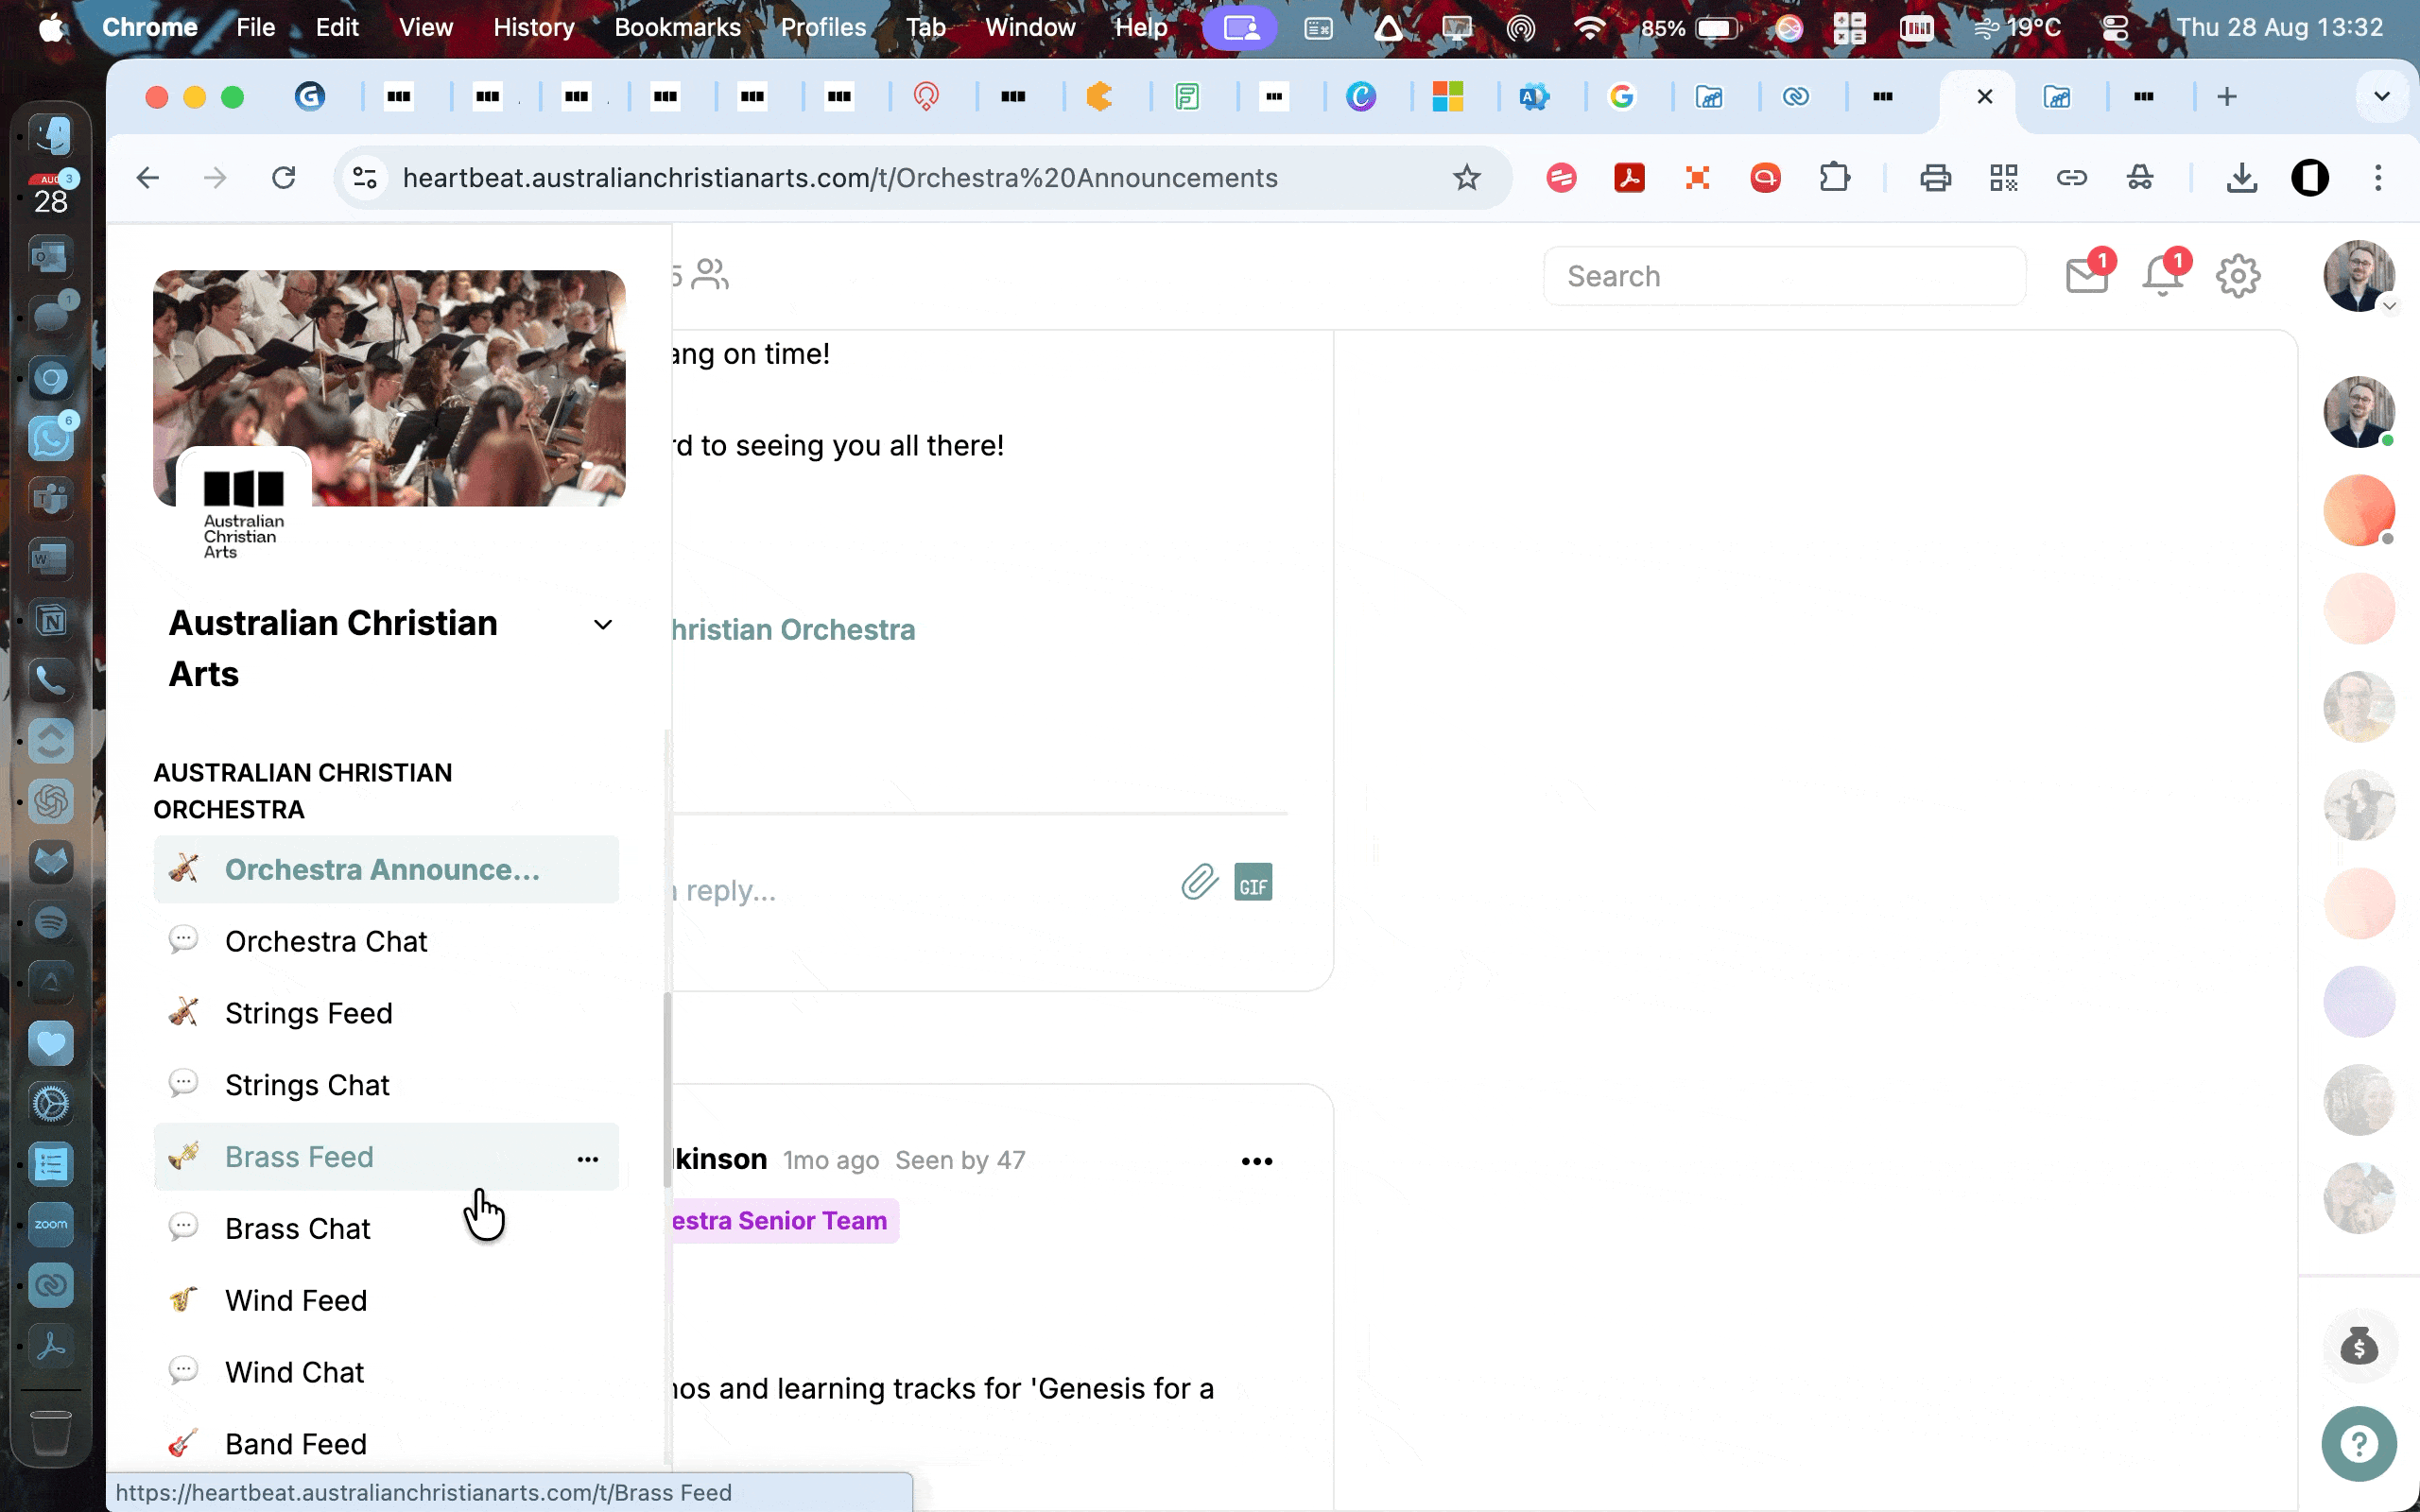Open the help question mark button
The width and height of the screenshot is (2420, 1512).
[x=2359, y=1444]
